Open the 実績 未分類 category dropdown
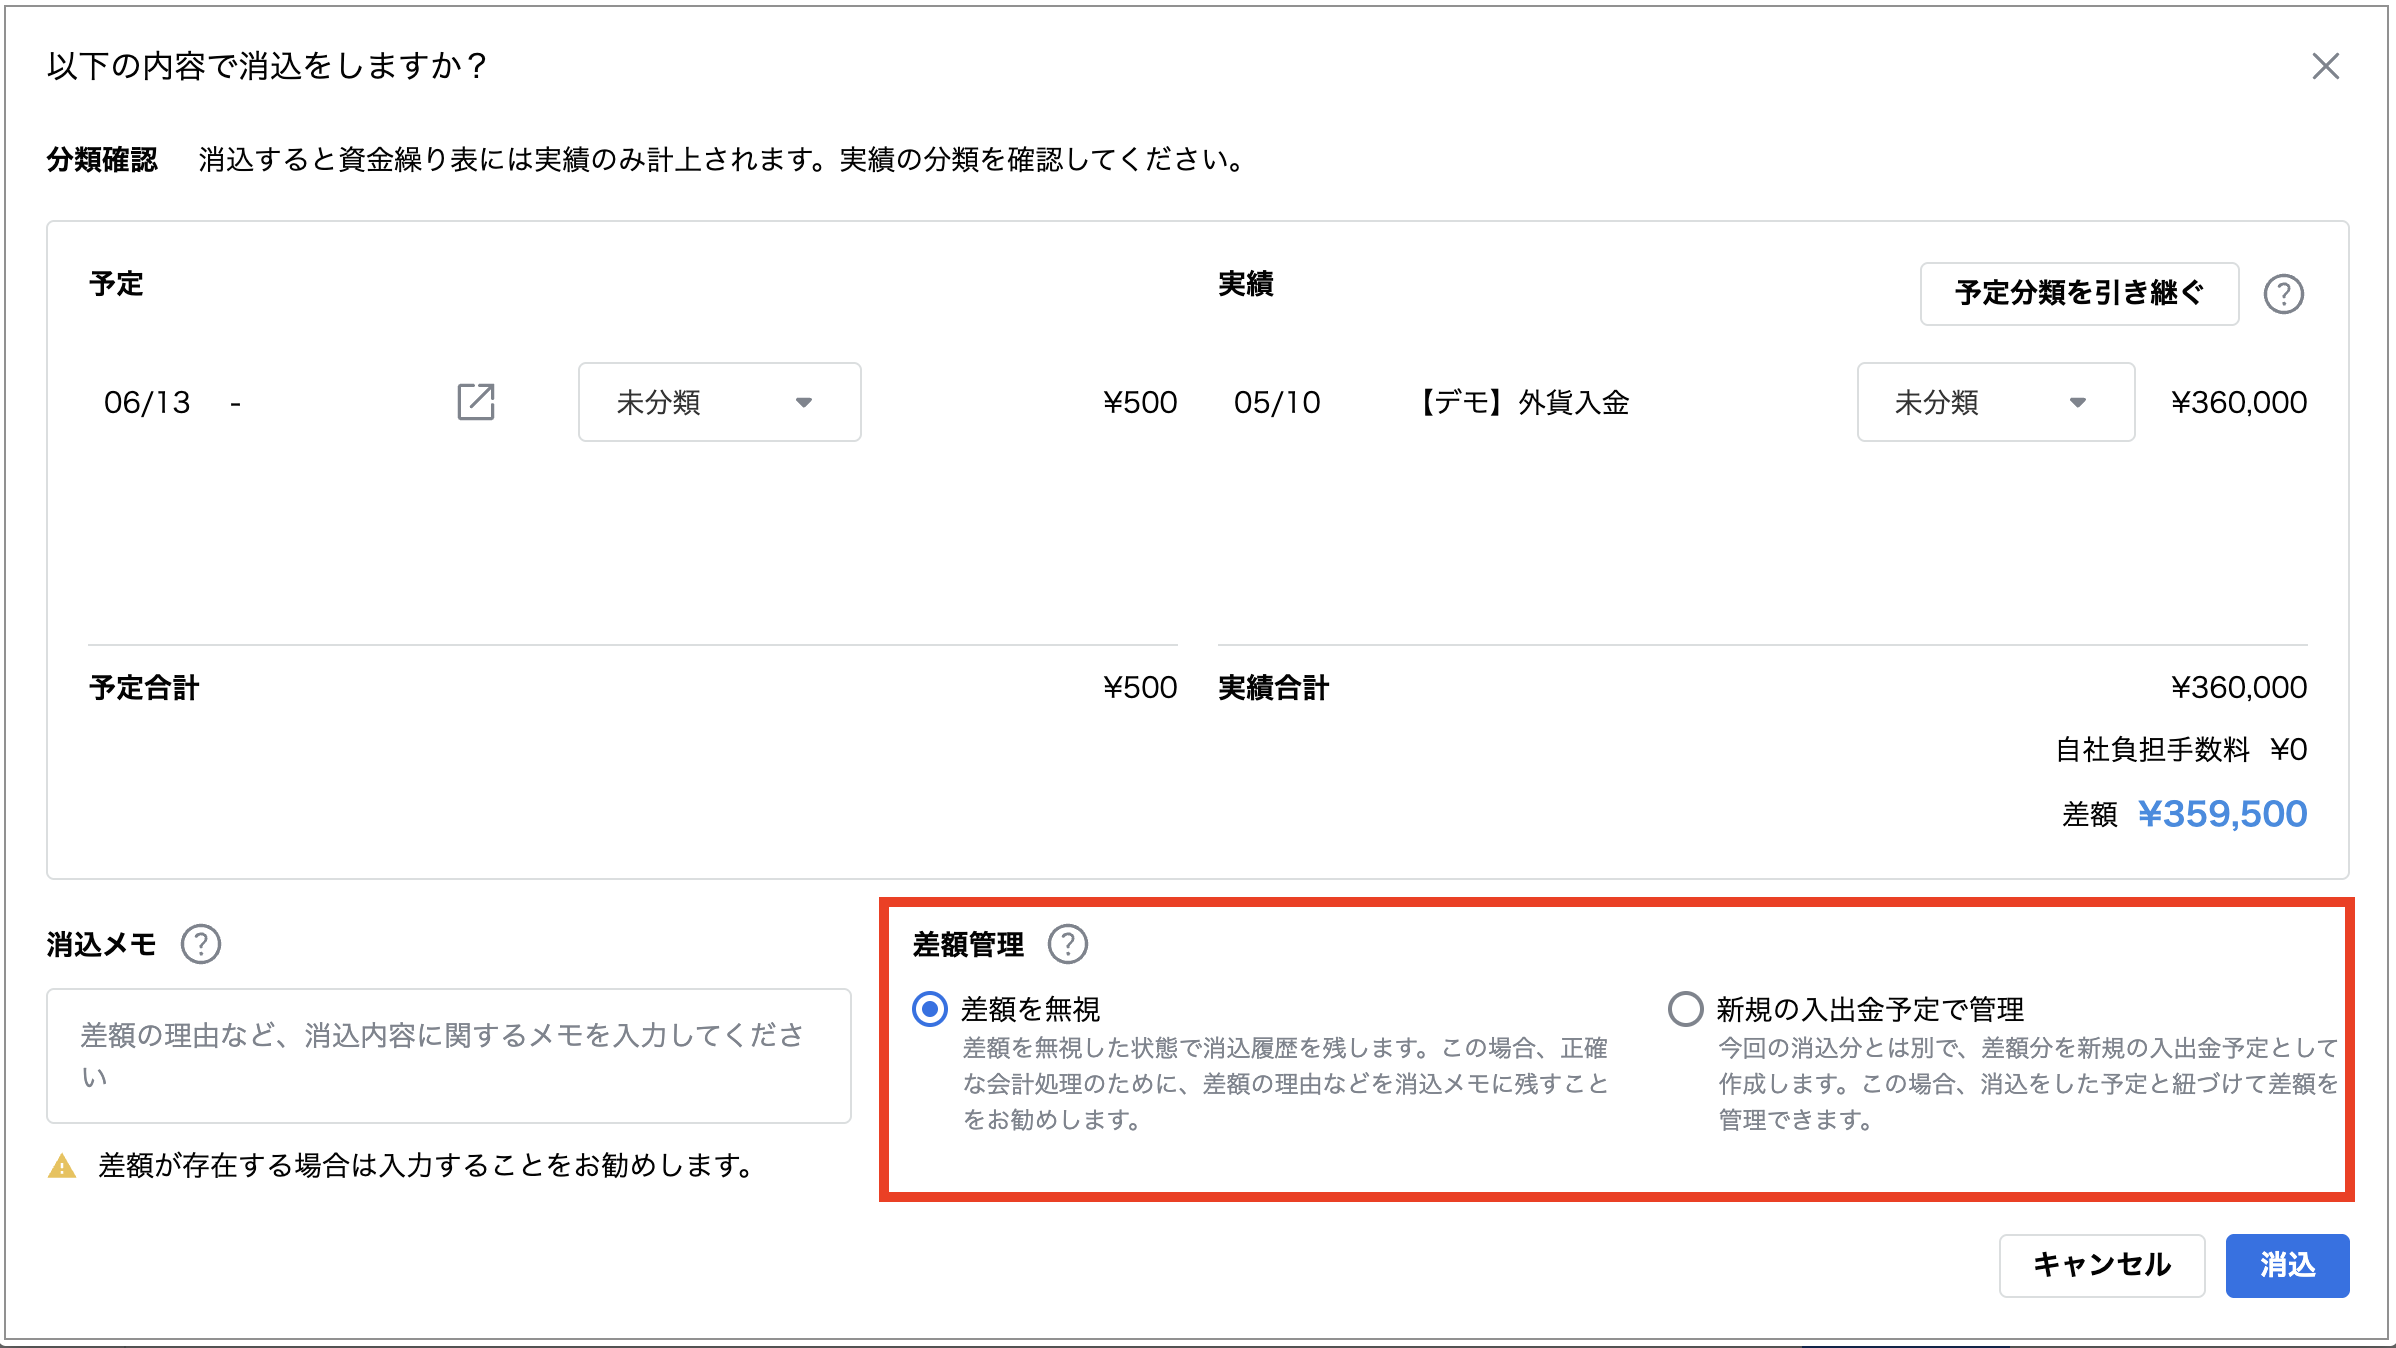2396x1348 pixels. (1996, 402)
